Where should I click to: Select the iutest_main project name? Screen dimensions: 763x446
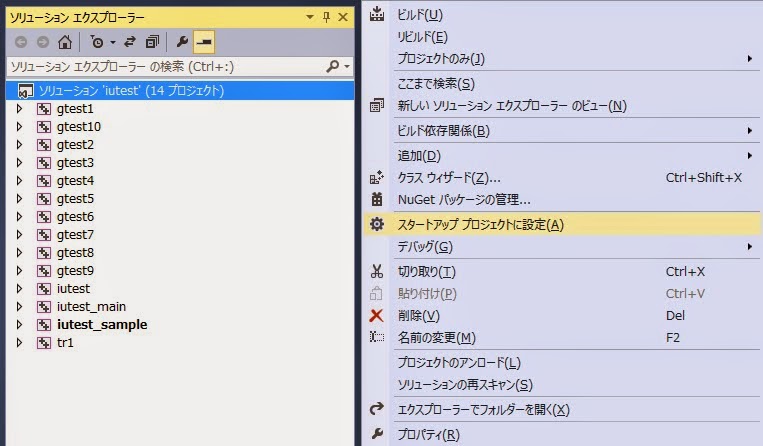pos(91,307)
